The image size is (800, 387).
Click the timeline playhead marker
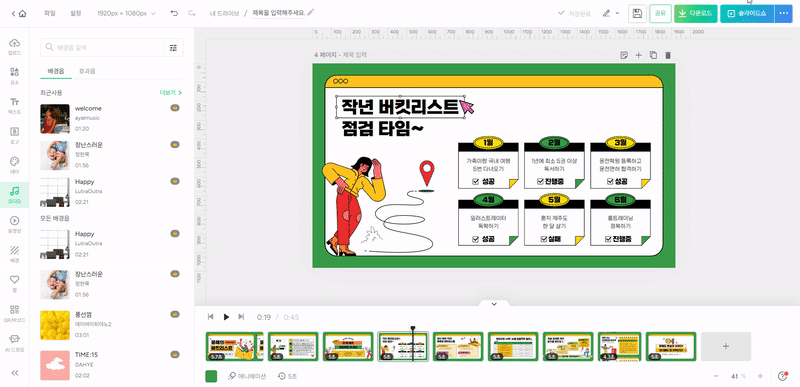tap(413, 328)
